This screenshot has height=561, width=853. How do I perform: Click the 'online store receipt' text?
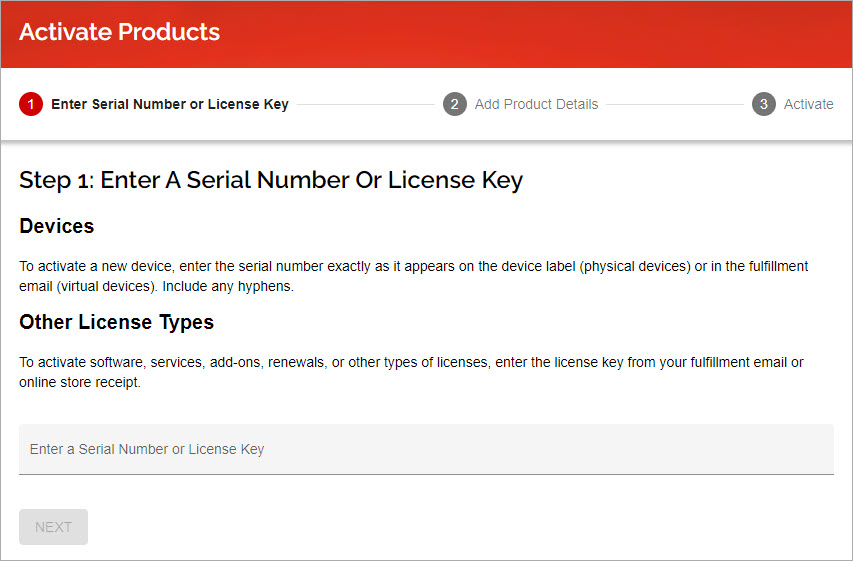80,382
